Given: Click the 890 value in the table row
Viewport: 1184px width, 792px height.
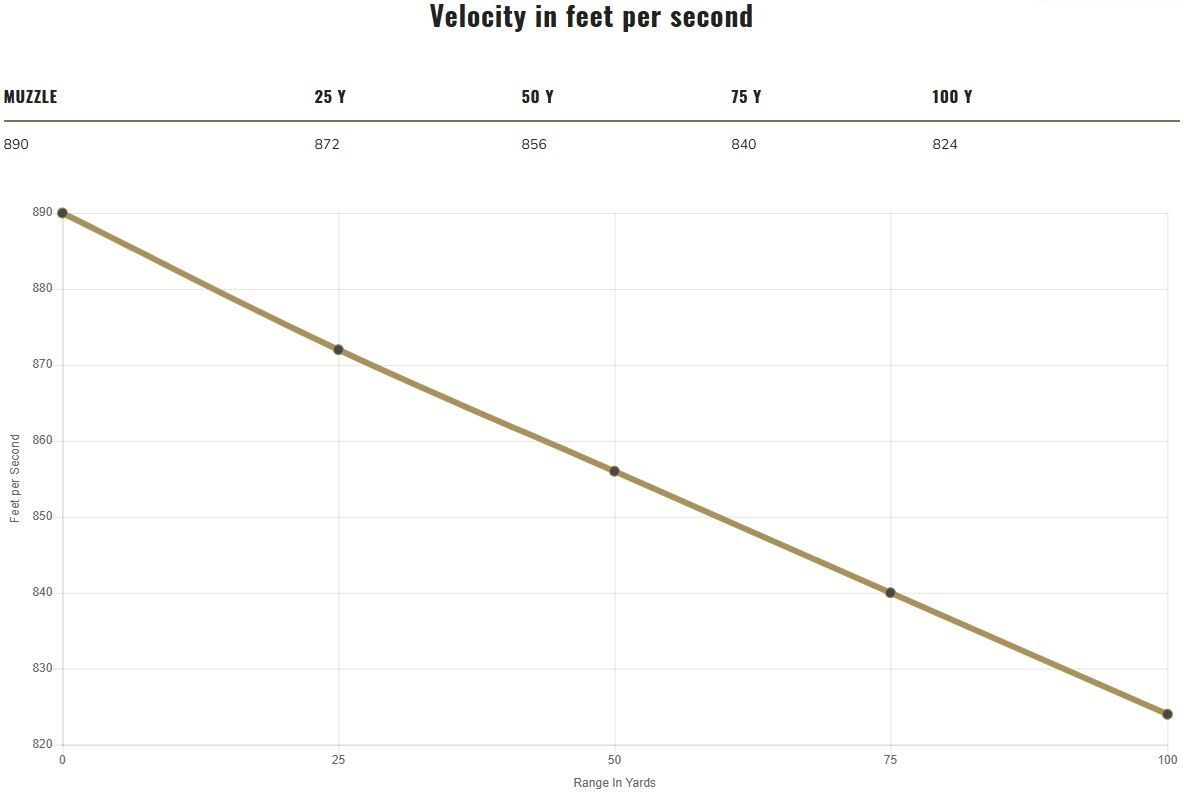Looking at the screenshot, I should (17, 144).
